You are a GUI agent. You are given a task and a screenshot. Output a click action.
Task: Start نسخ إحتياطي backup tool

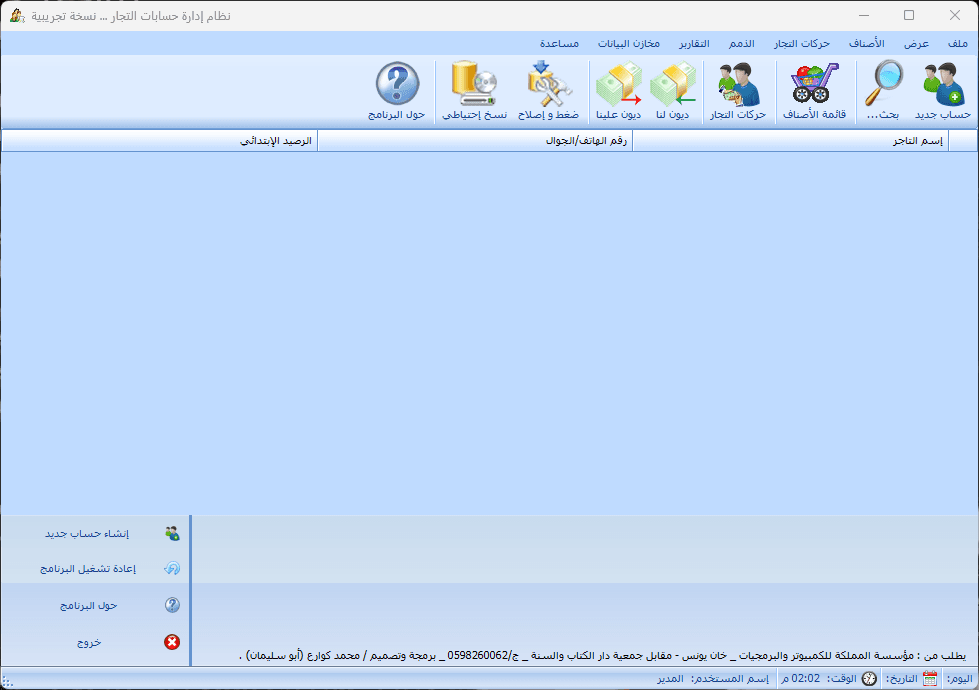tap(475, 84)
